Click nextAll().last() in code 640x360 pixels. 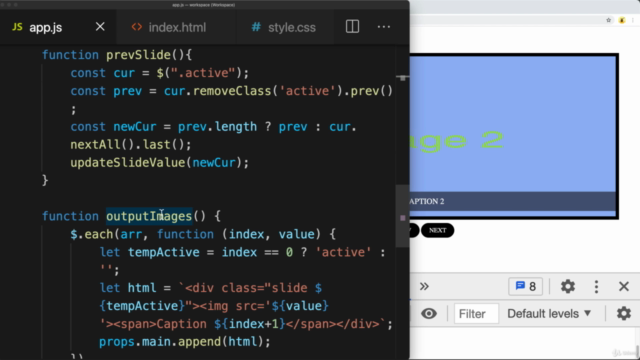pyautogui.click(x=131, y=144)
